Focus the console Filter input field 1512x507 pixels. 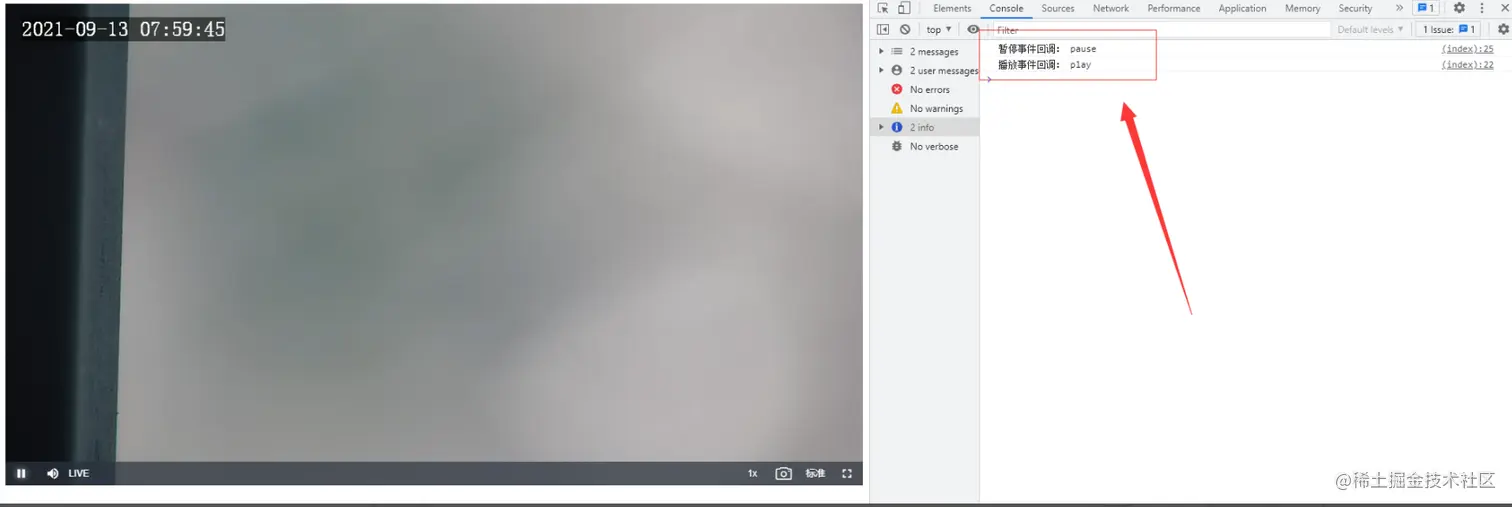pyautogui.click(x=1160, y=30)
